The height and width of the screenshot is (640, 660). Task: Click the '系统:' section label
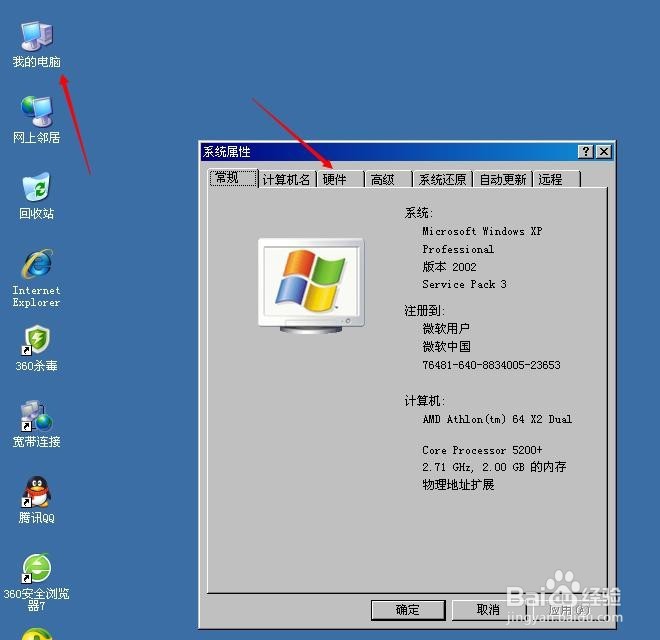click(418, 213)
